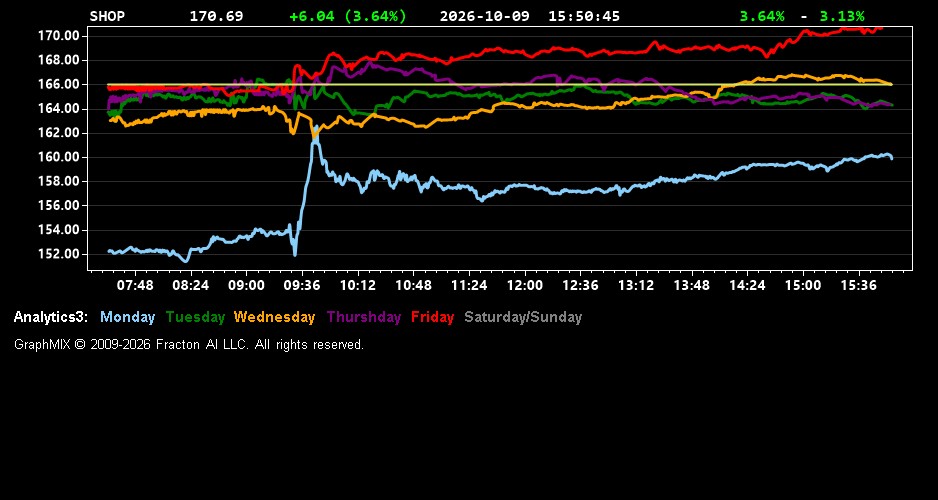938x500 pixels.
Task: Click the 152.00 y-axis label
Action: (57, 254)
